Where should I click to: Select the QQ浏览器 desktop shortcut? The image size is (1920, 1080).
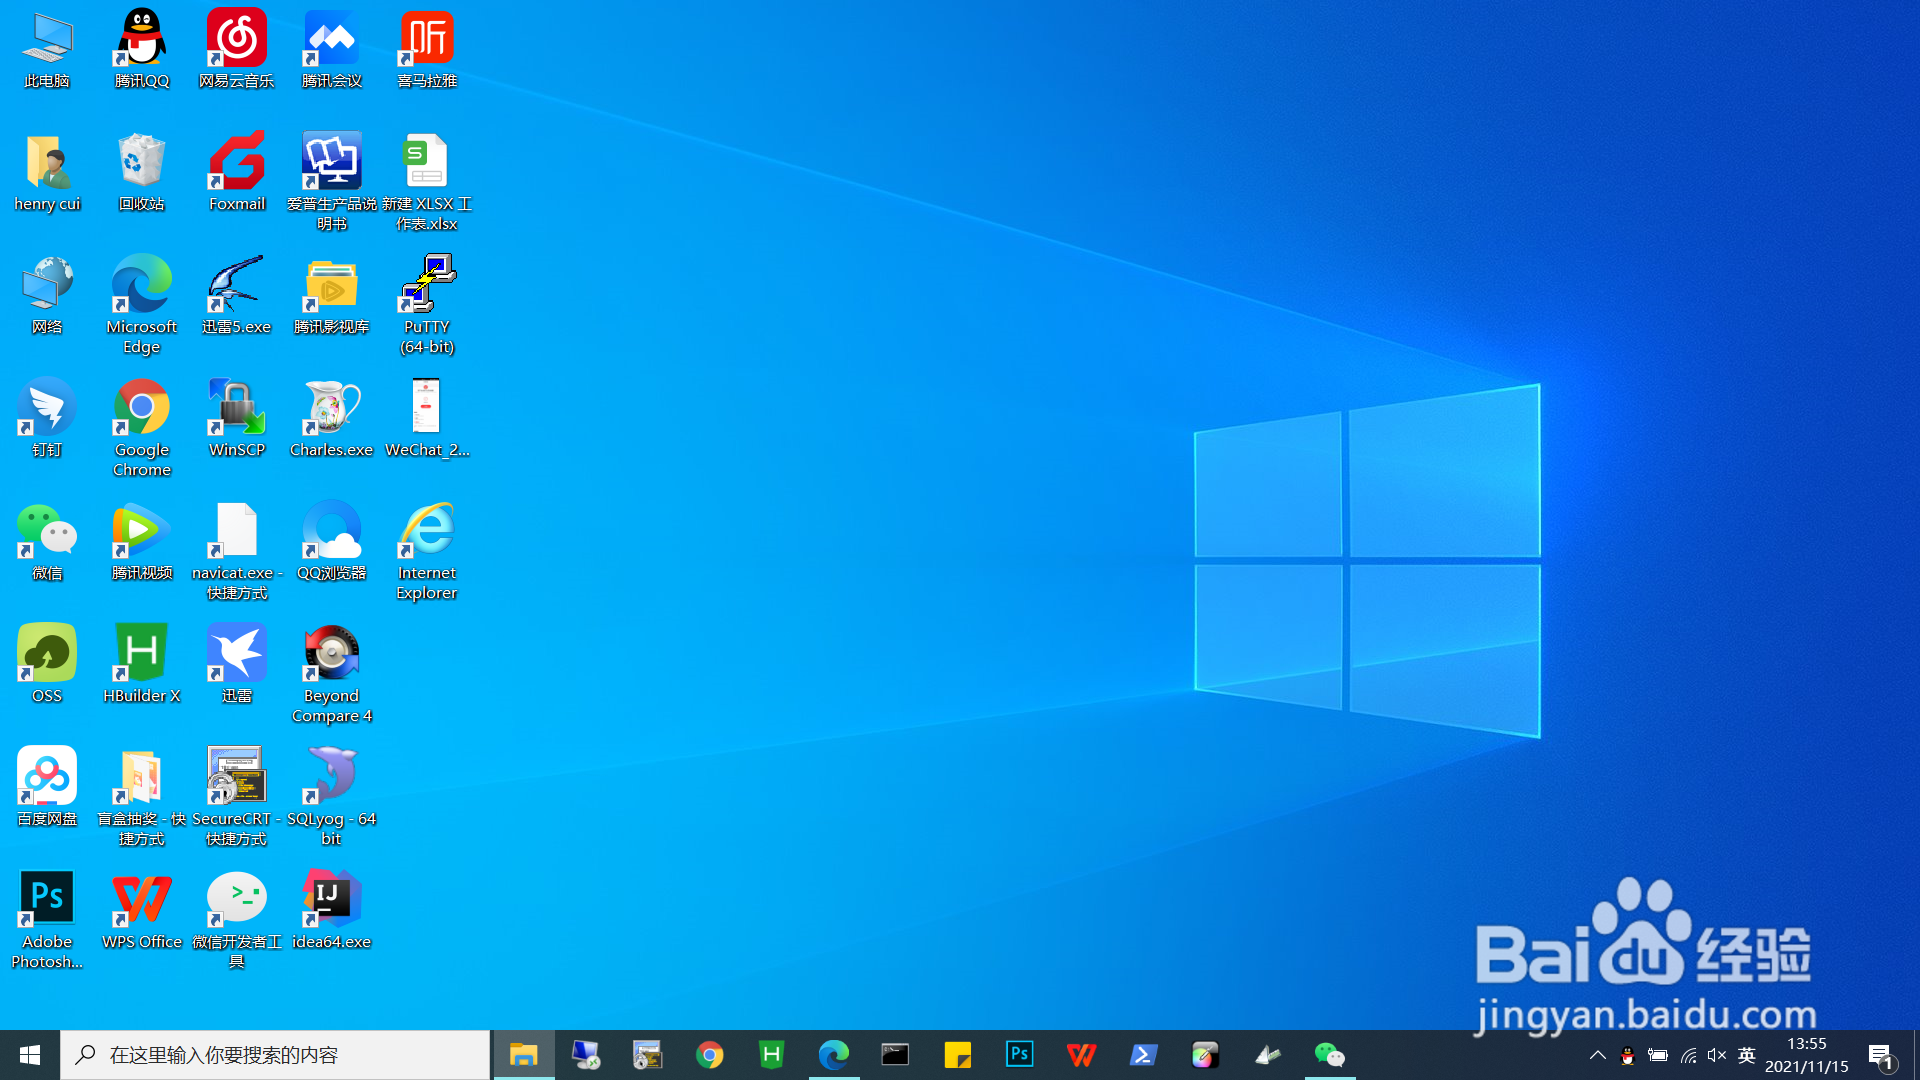(332, 542)
